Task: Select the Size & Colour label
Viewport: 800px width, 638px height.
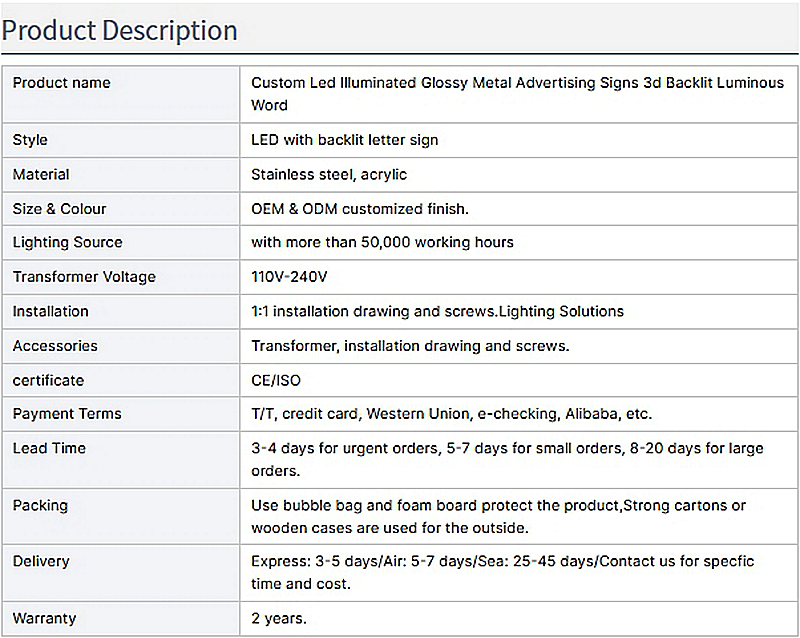Action: [x=59, y=209]
